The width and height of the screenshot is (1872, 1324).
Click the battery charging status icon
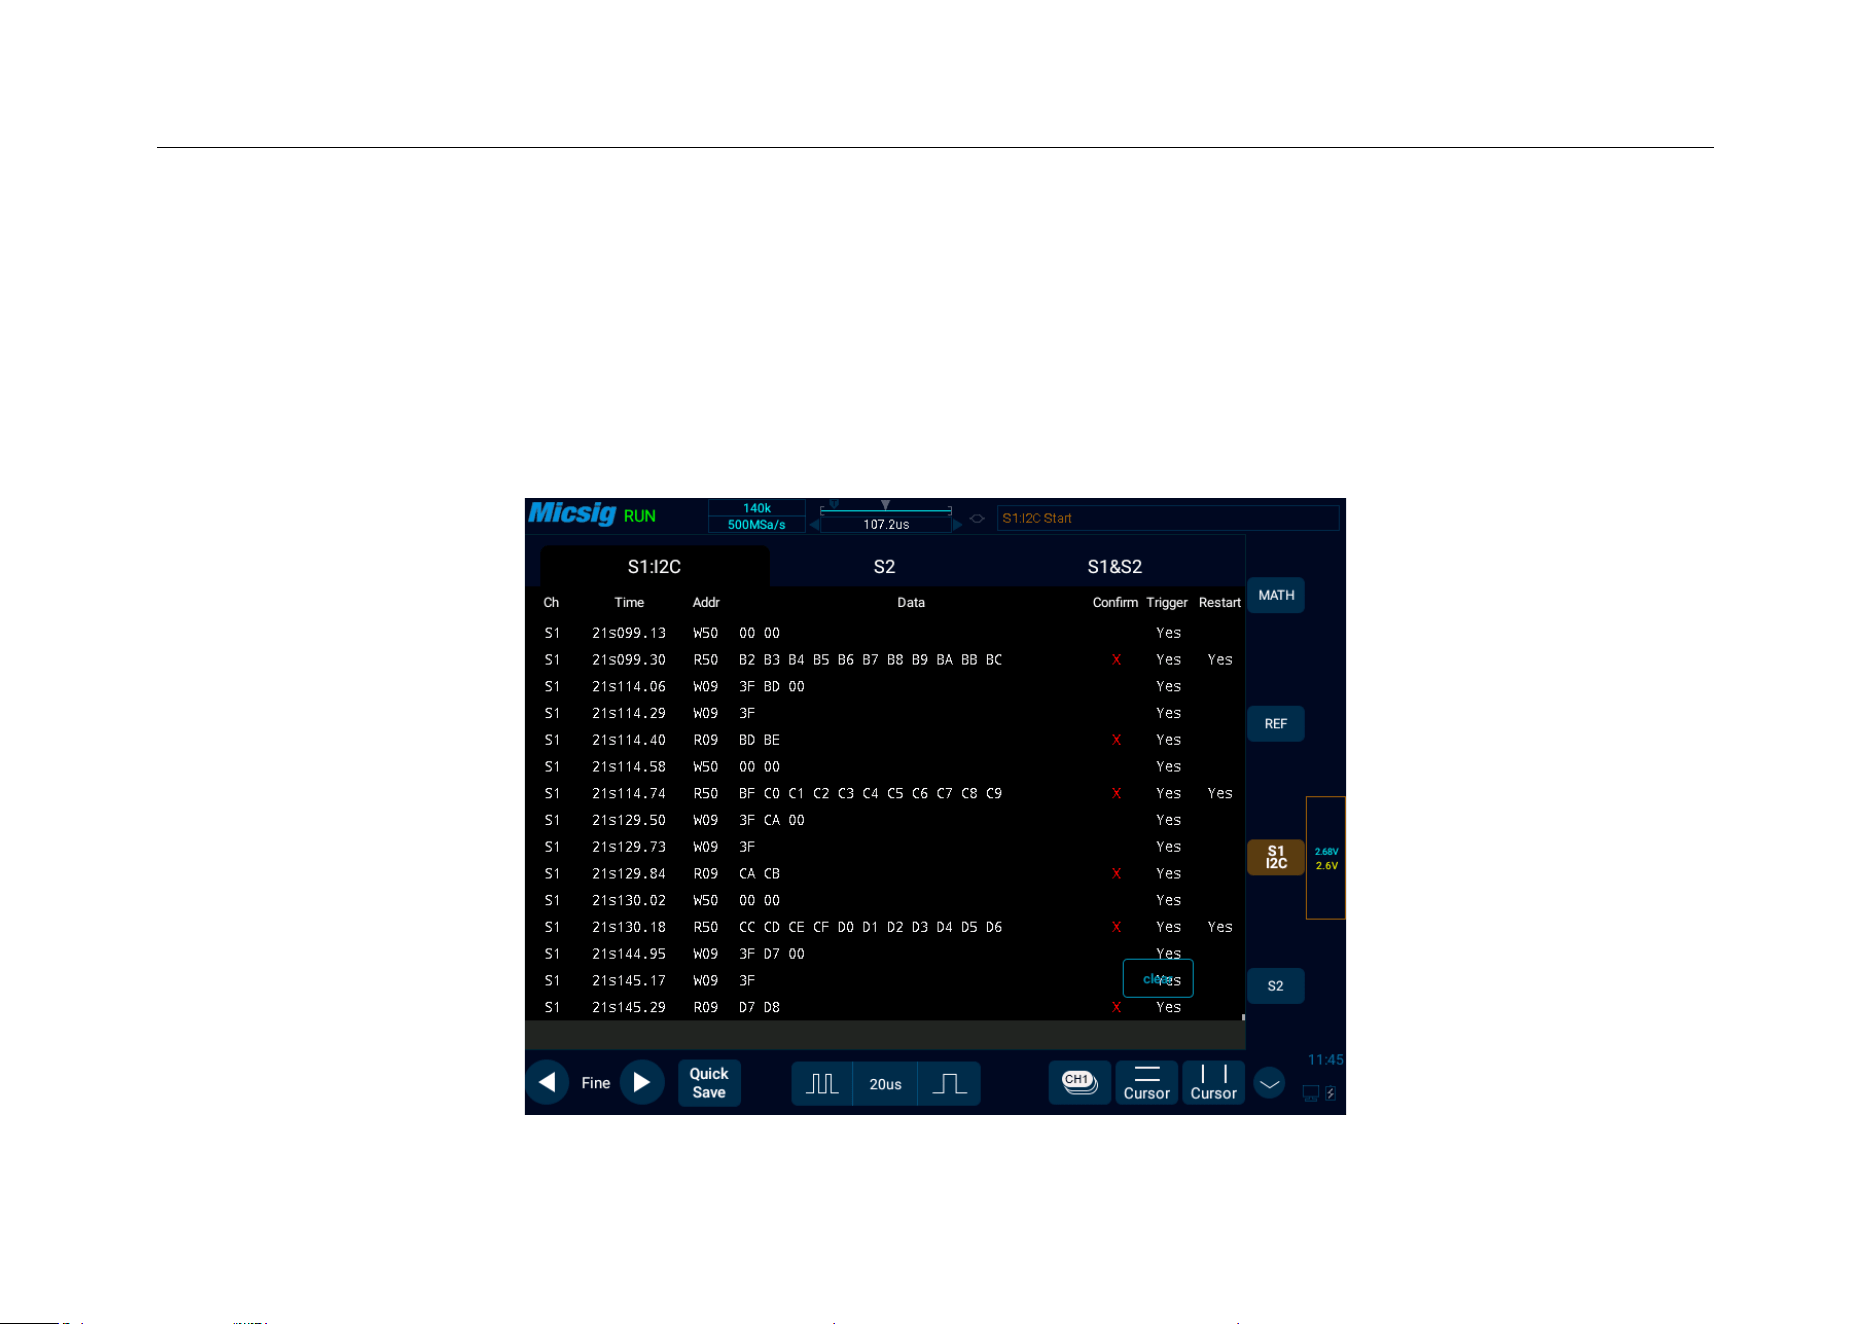1331,1094
